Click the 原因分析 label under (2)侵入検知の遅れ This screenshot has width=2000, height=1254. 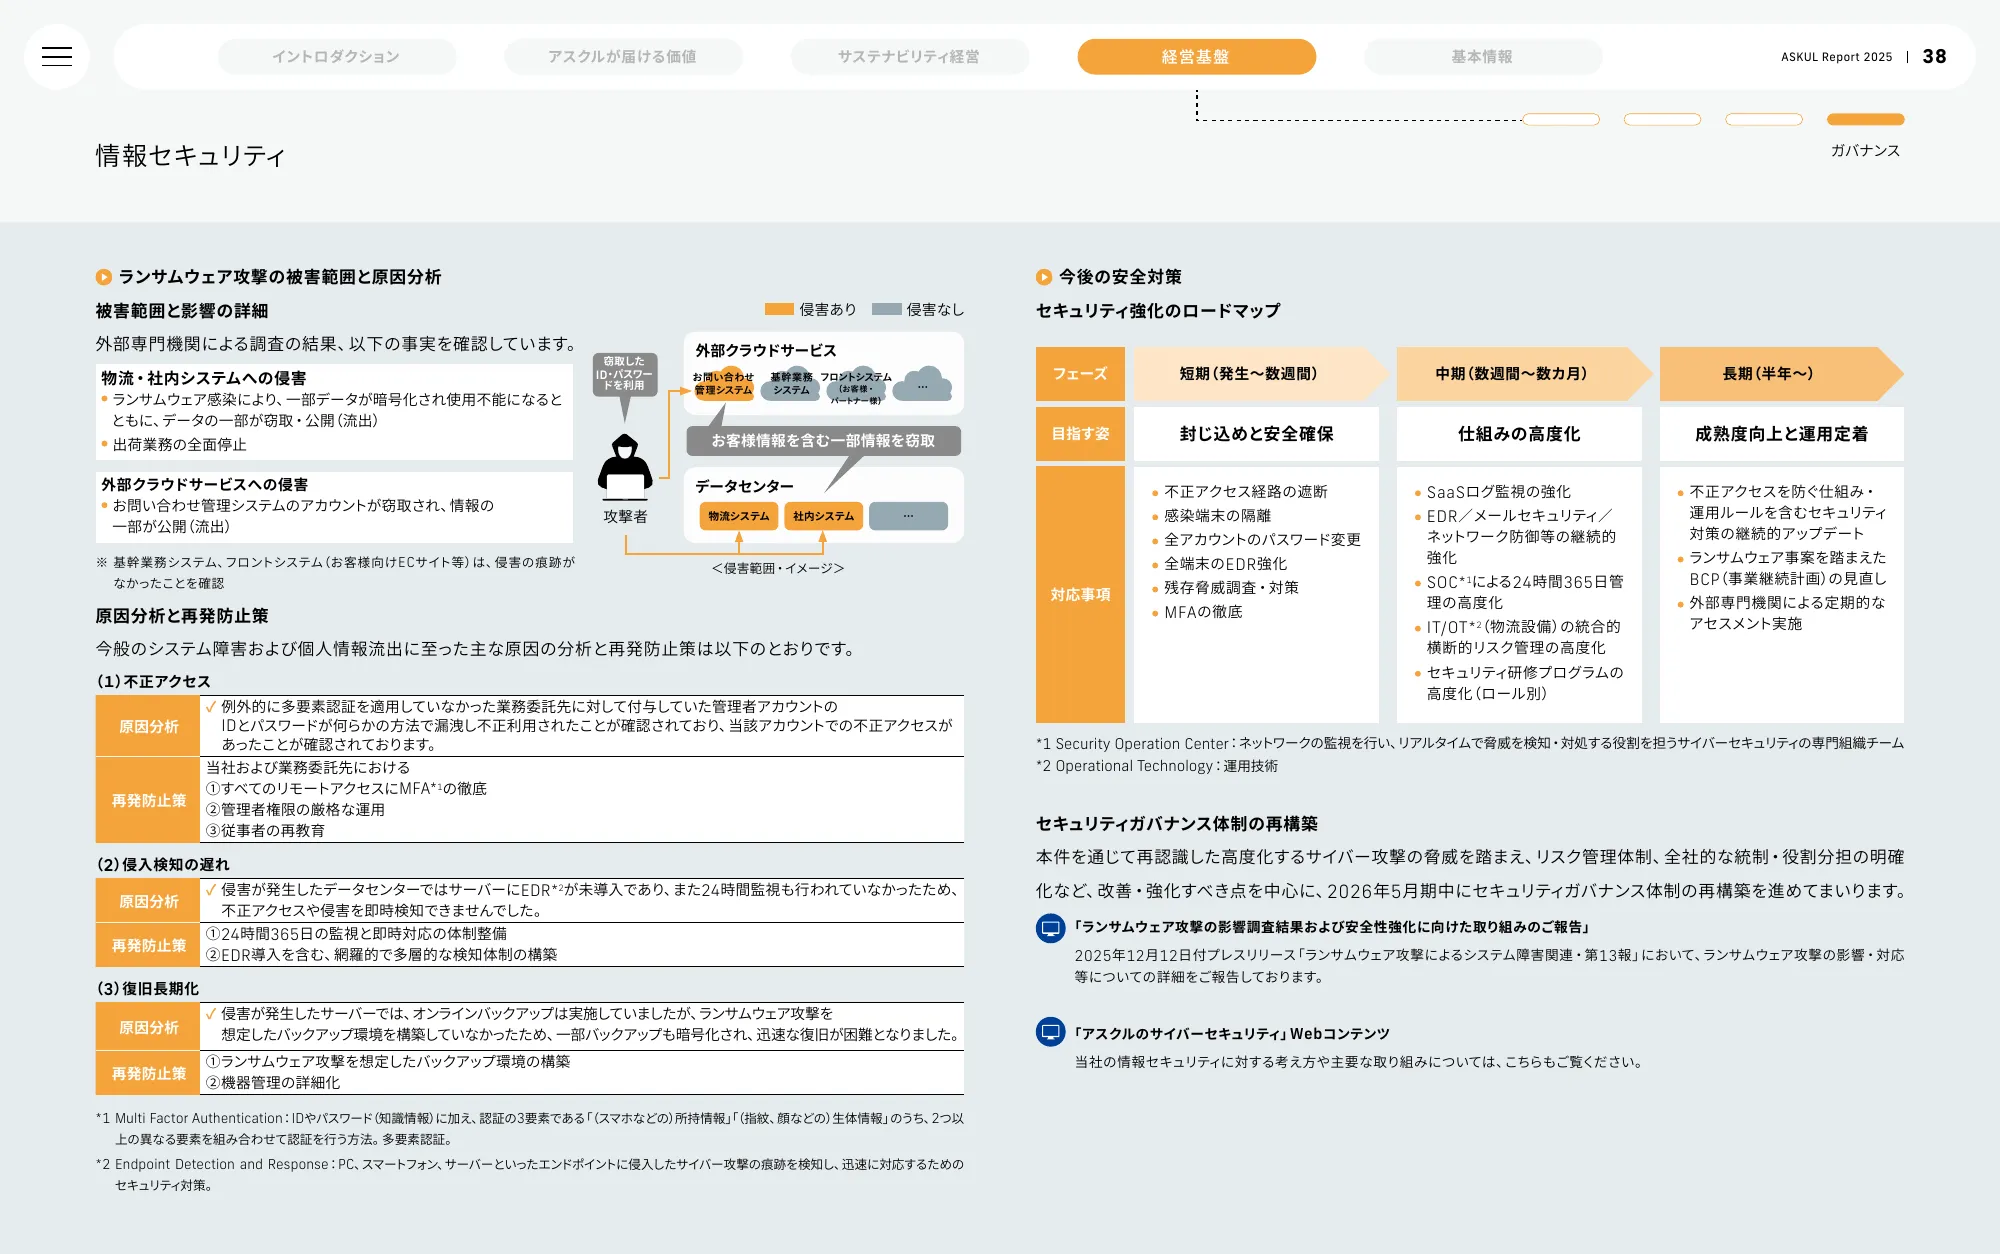click(148, 901)
